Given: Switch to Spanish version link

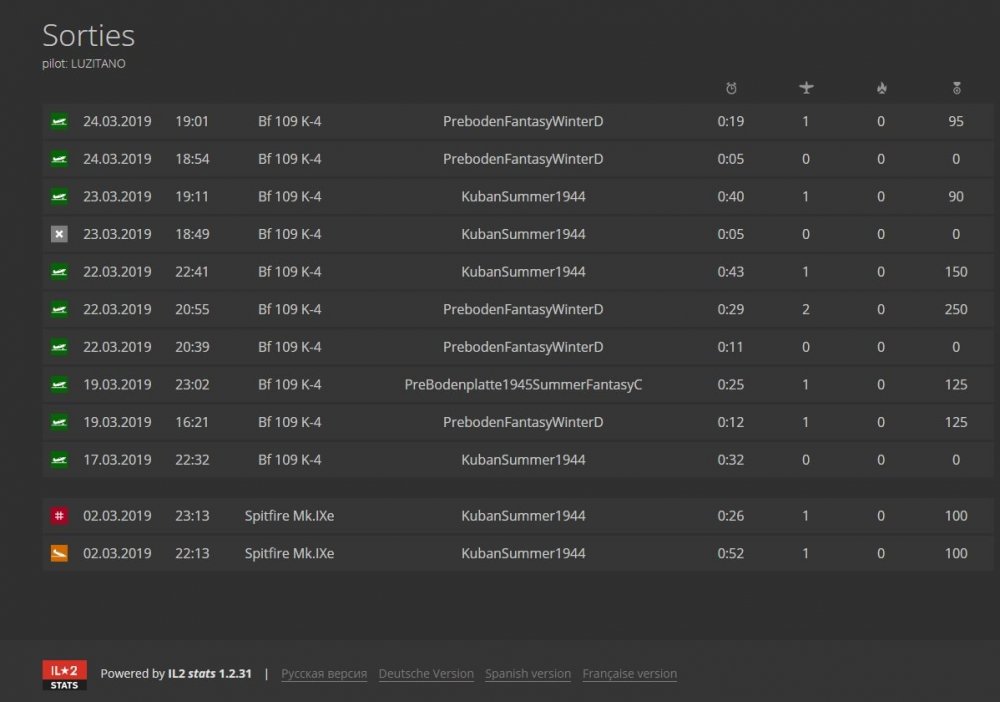Looking at the screenshot, I should click(527, 673).
